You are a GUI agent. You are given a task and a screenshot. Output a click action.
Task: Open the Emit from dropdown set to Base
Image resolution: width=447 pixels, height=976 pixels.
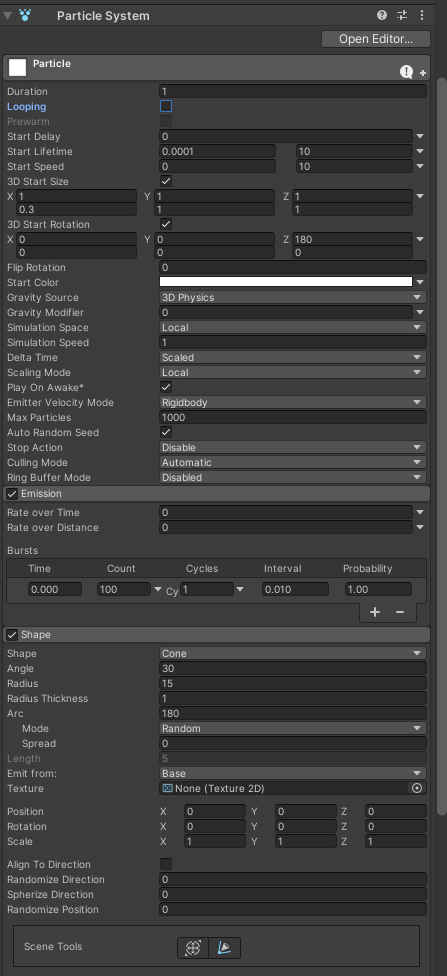293,773
